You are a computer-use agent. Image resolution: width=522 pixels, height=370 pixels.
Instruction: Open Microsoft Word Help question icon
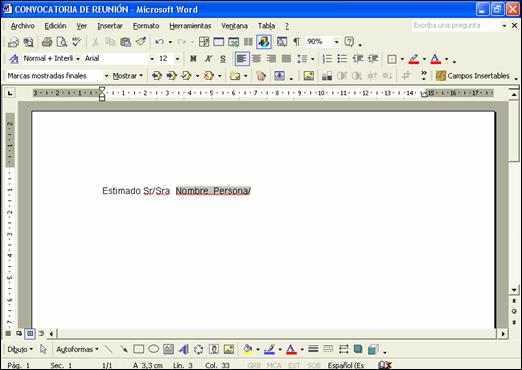click(349, 42)
